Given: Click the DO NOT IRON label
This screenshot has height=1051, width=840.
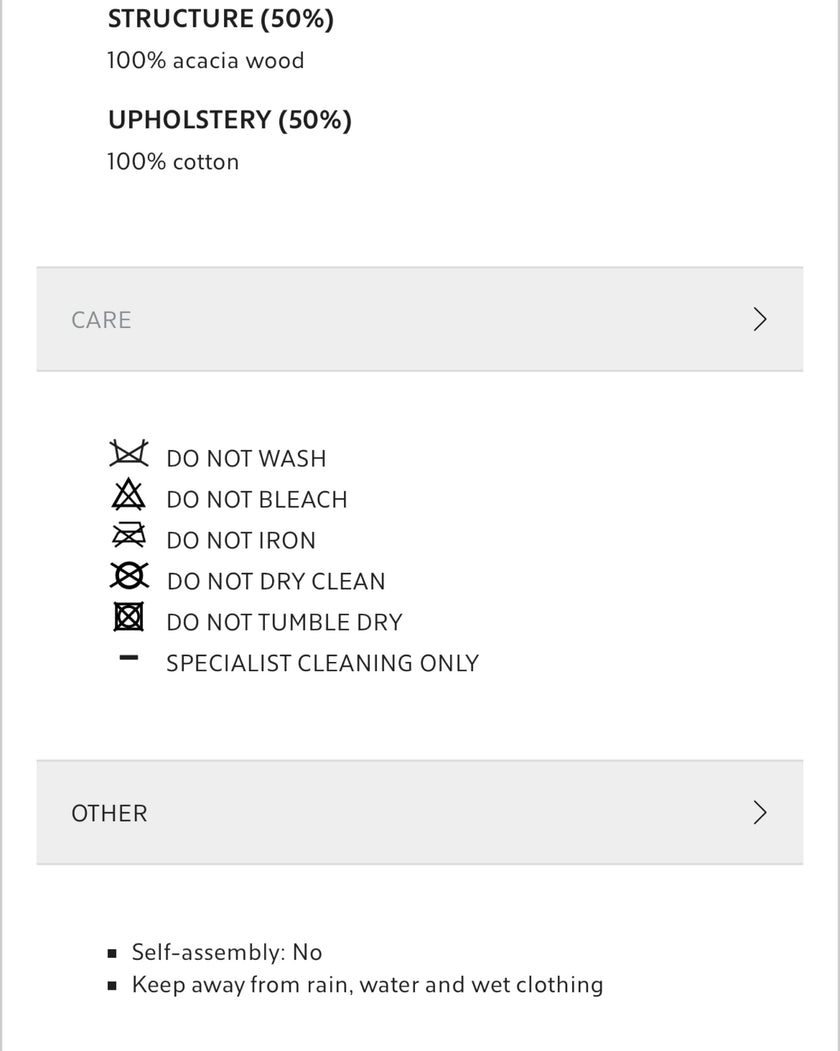Looking at the screenshot, I should coord(241,541).
